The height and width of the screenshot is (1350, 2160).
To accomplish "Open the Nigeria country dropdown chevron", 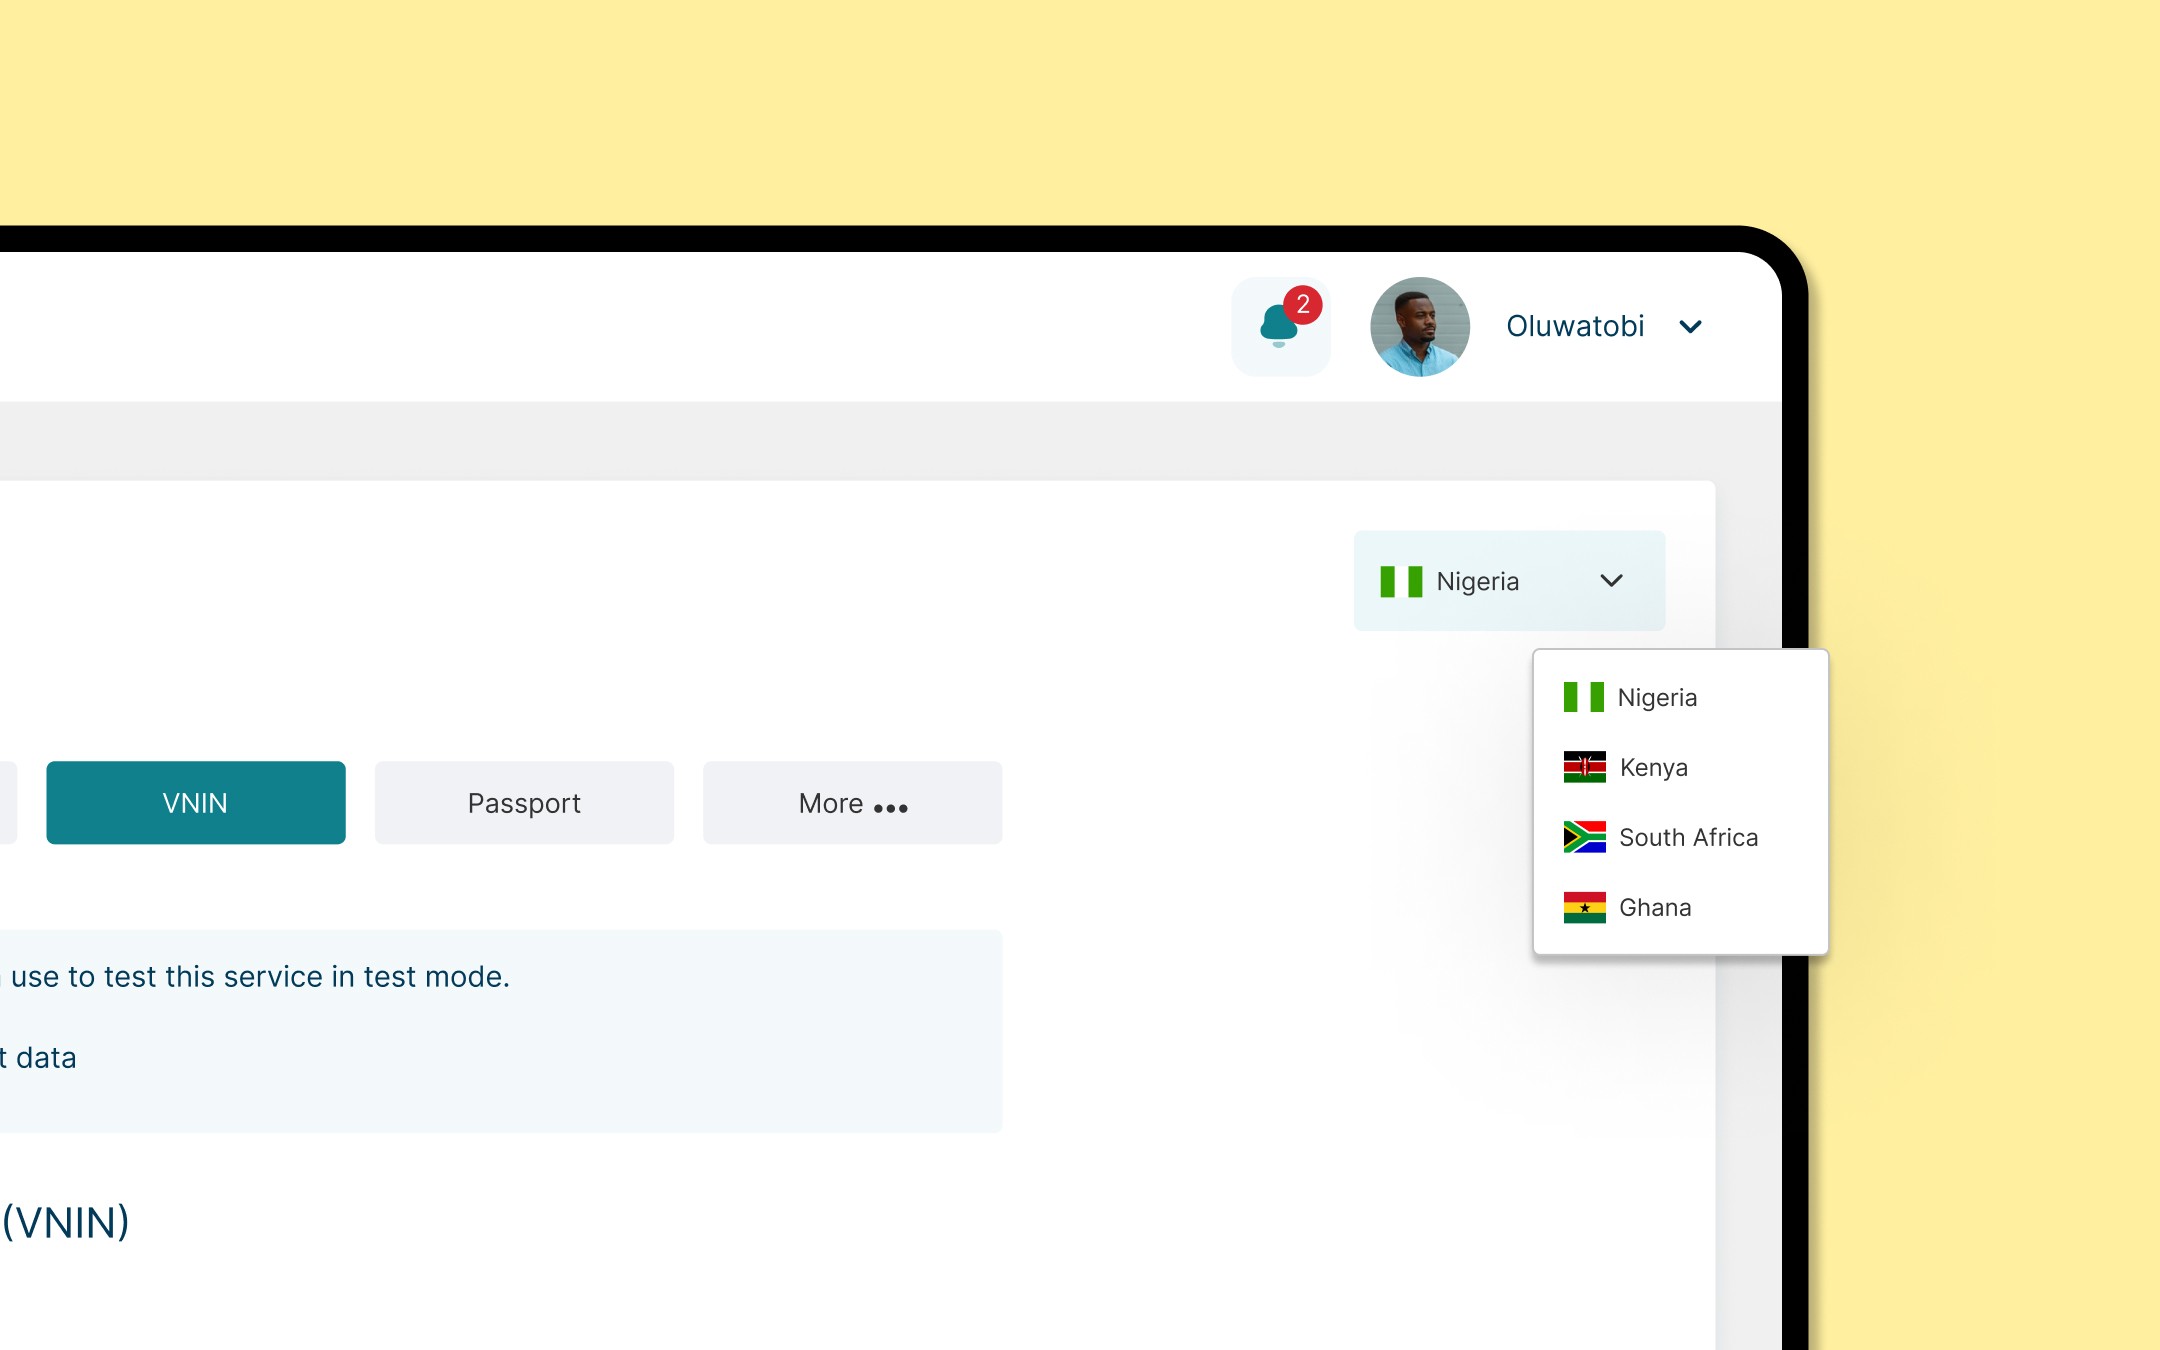I will [1611, 580].
